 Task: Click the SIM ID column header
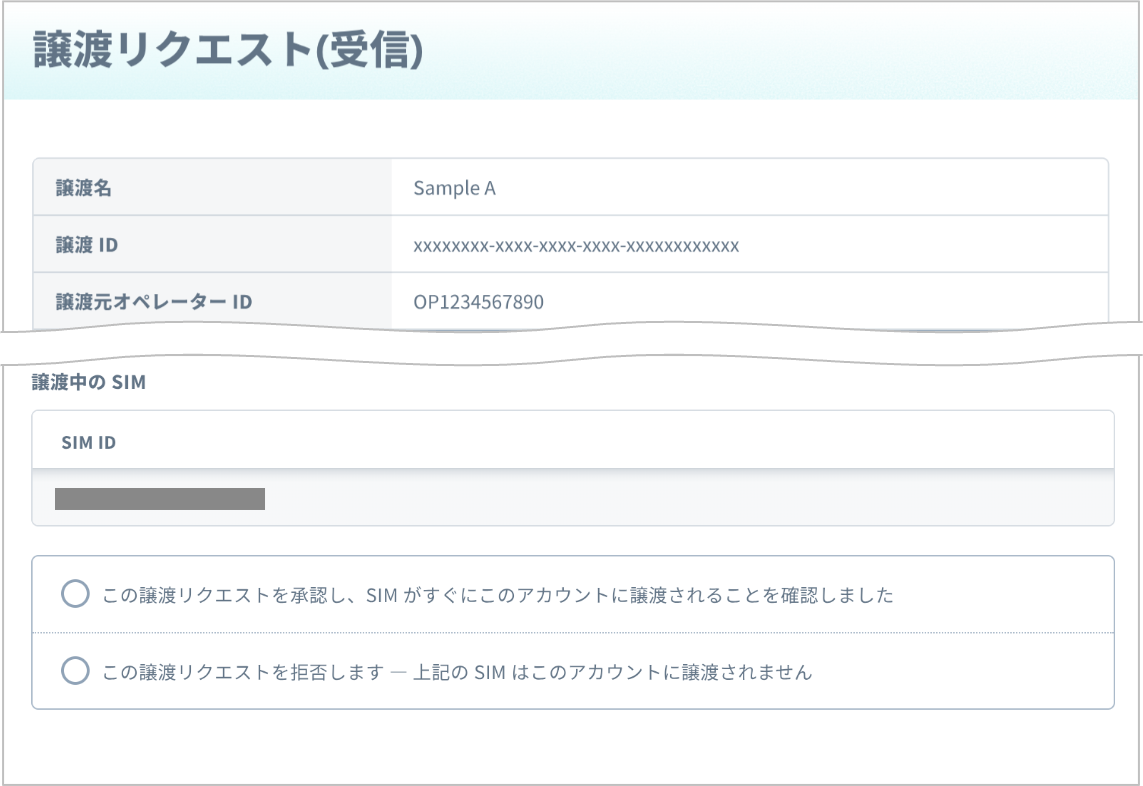click(88, 443)
